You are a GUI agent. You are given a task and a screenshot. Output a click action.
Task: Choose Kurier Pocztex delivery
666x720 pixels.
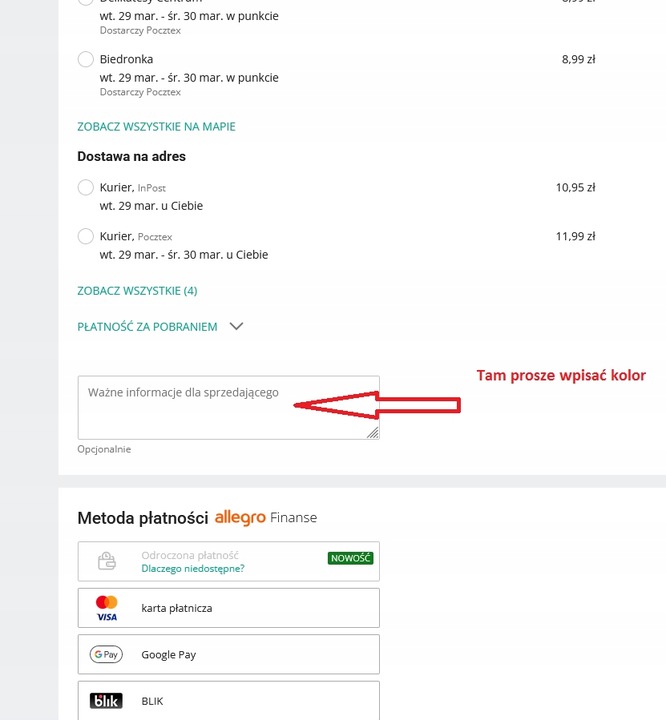[86, 237]
